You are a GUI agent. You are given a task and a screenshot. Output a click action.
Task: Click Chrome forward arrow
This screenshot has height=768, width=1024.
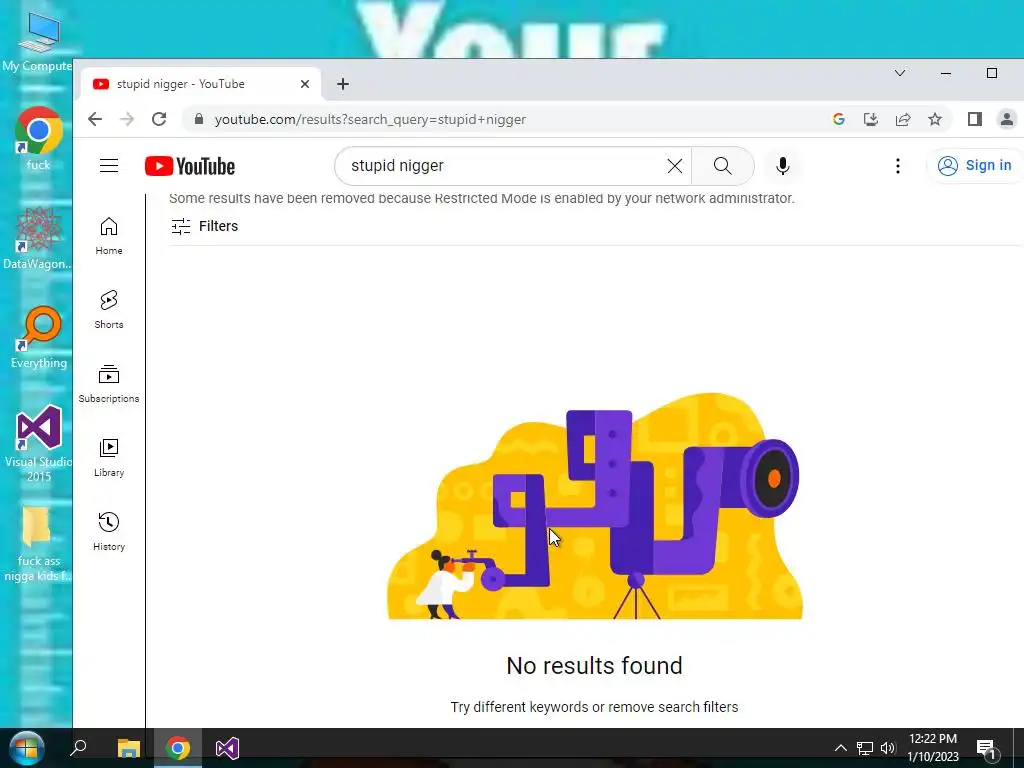(x=127, y=120)
